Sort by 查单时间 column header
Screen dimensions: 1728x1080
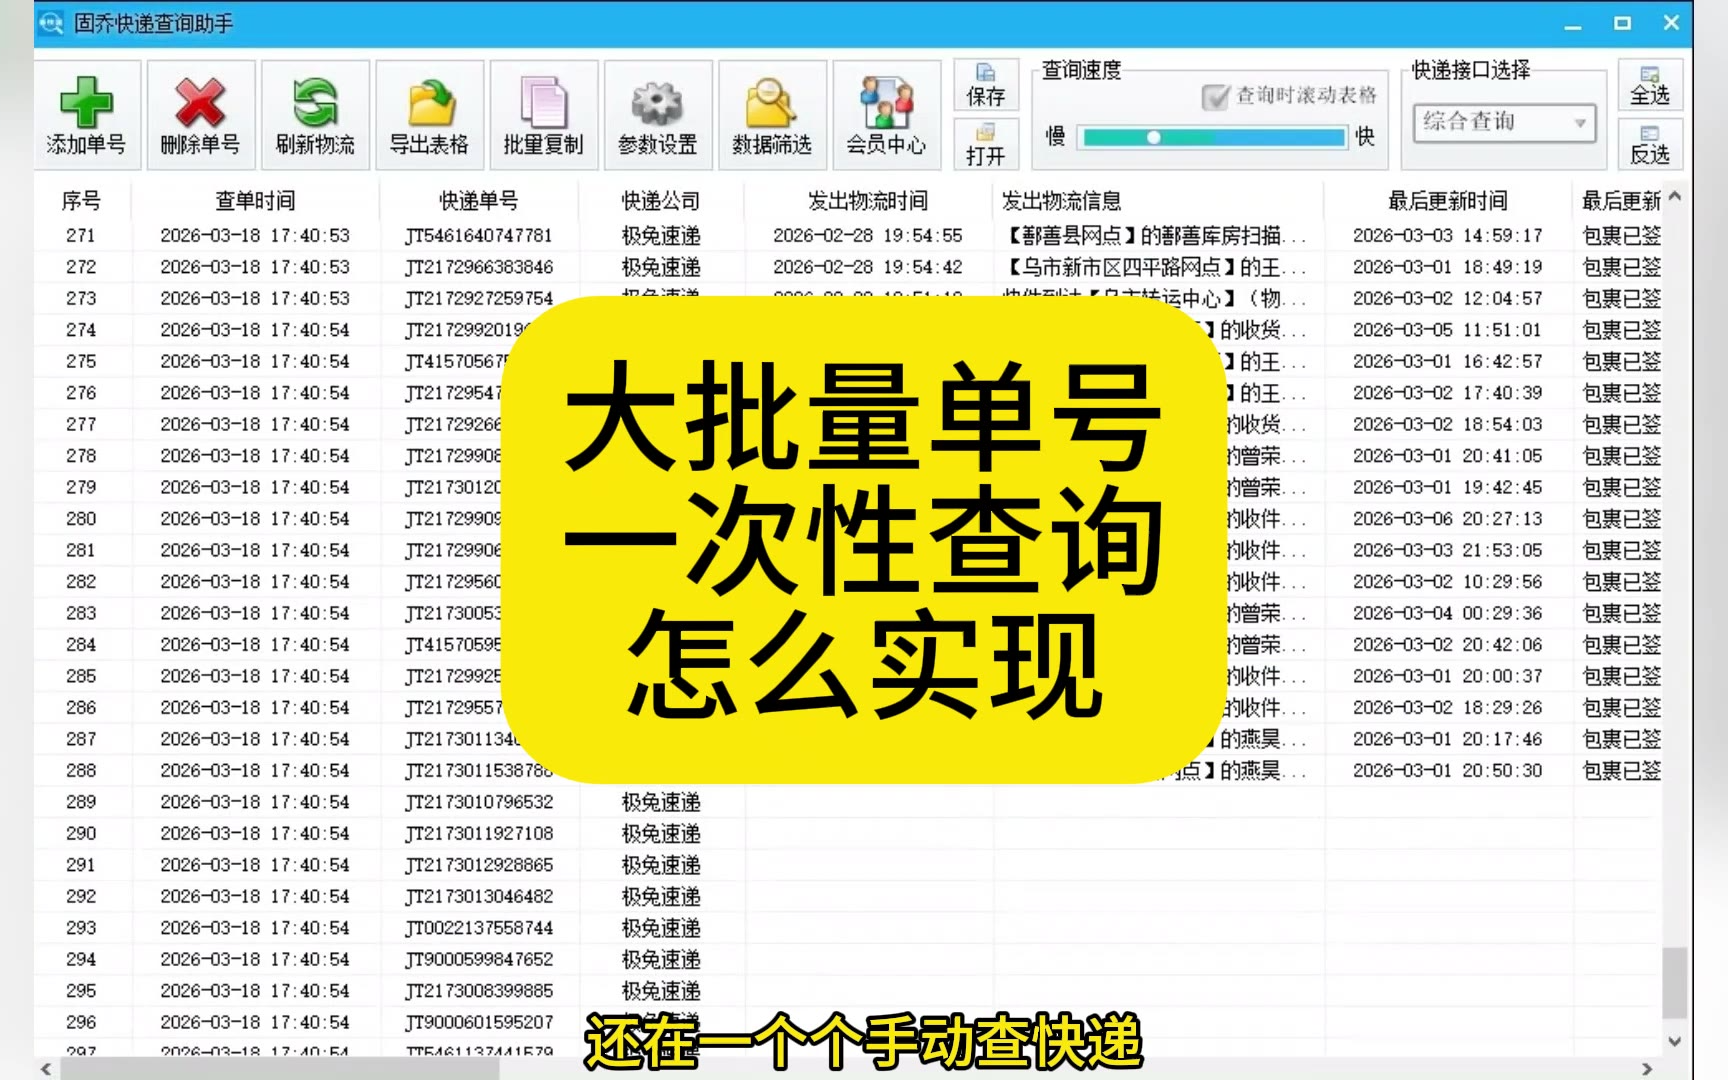point(255,201)
